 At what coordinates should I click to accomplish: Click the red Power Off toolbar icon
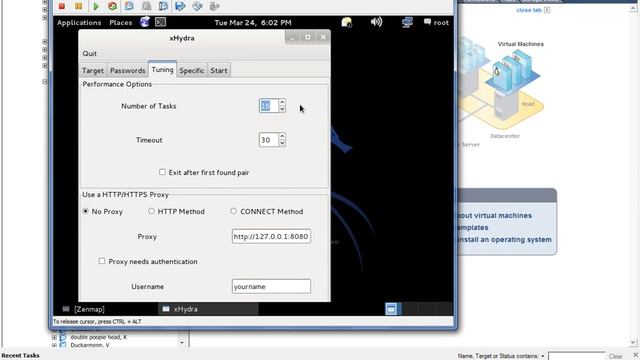tap(62, 6)
